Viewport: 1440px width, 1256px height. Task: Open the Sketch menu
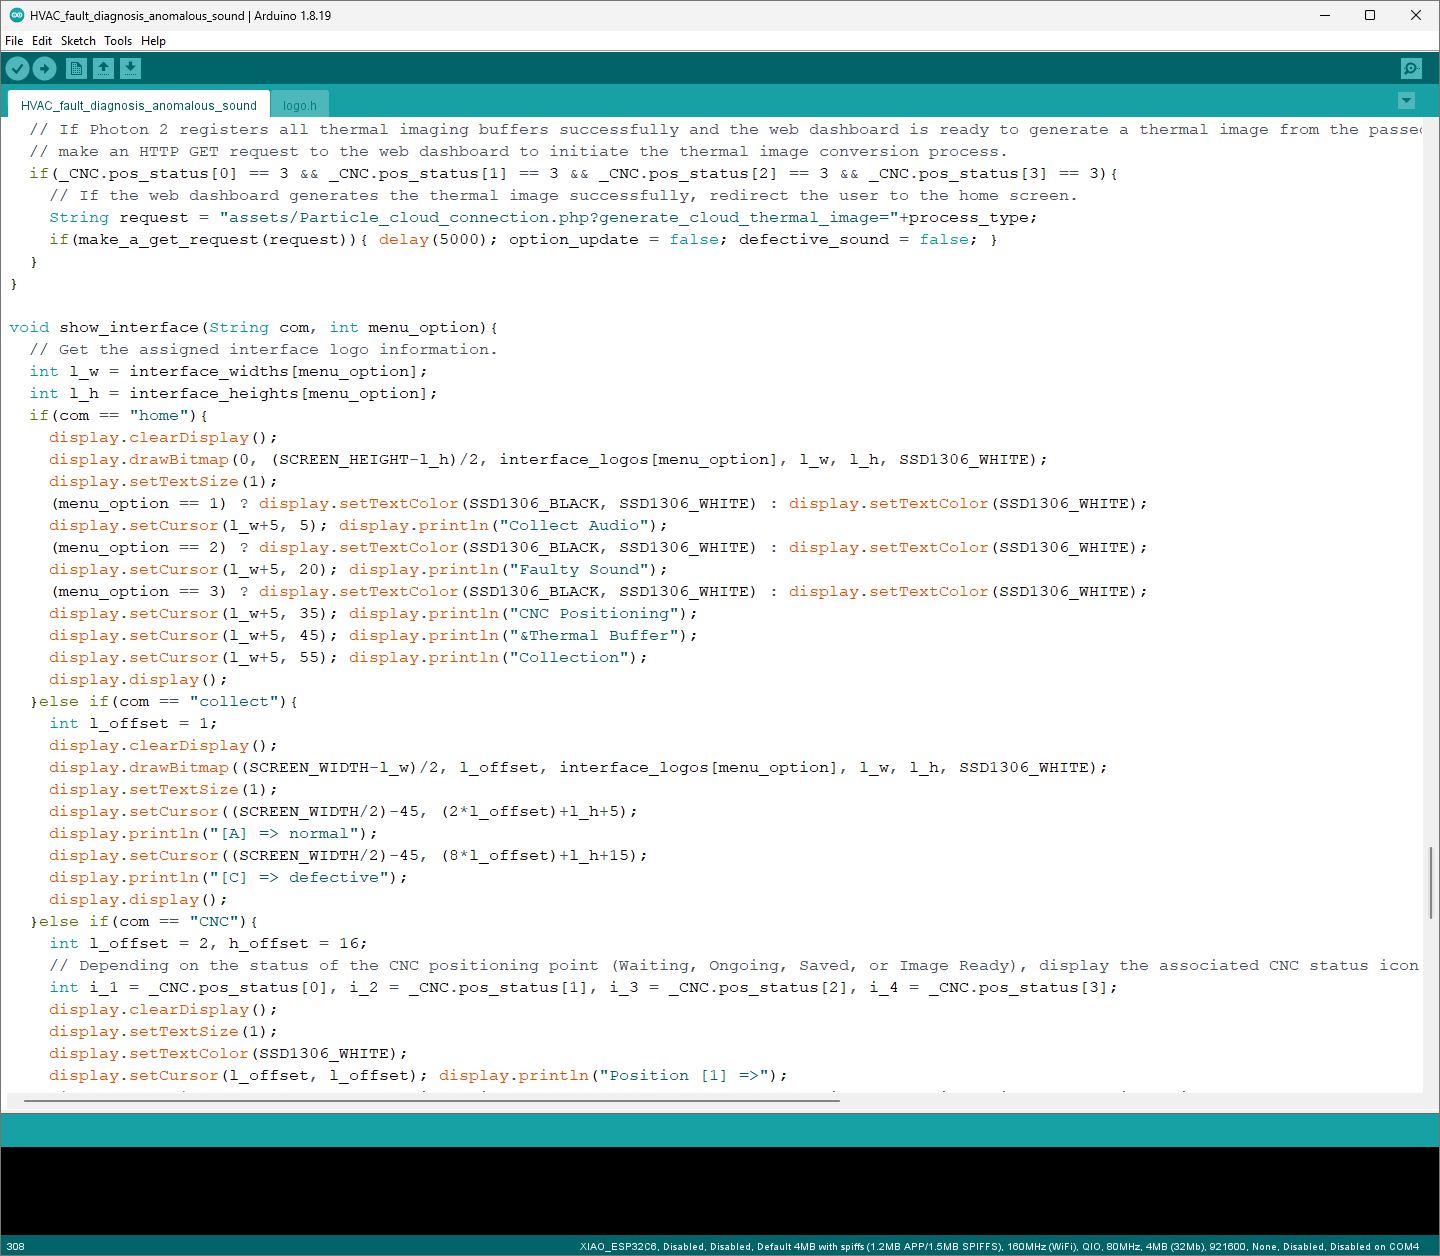(x=77, y=41)
